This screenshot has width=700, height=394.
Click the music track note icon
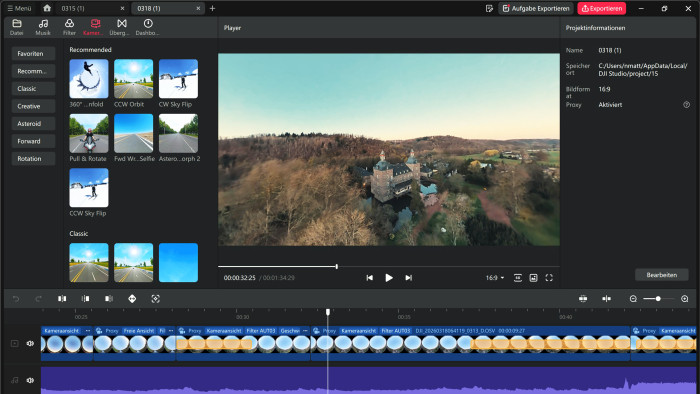pyautogui.click(x=15, y=380)
